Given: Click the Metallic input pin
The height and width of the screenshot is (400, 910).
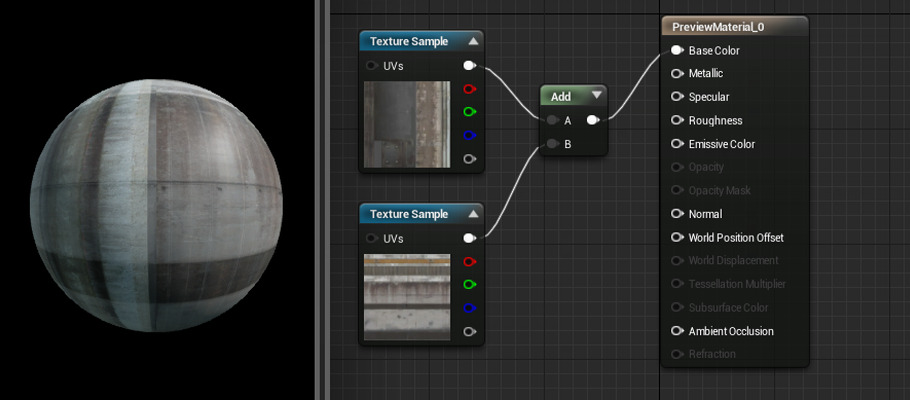Looking at the screenshot, I should tap(677, 73).
